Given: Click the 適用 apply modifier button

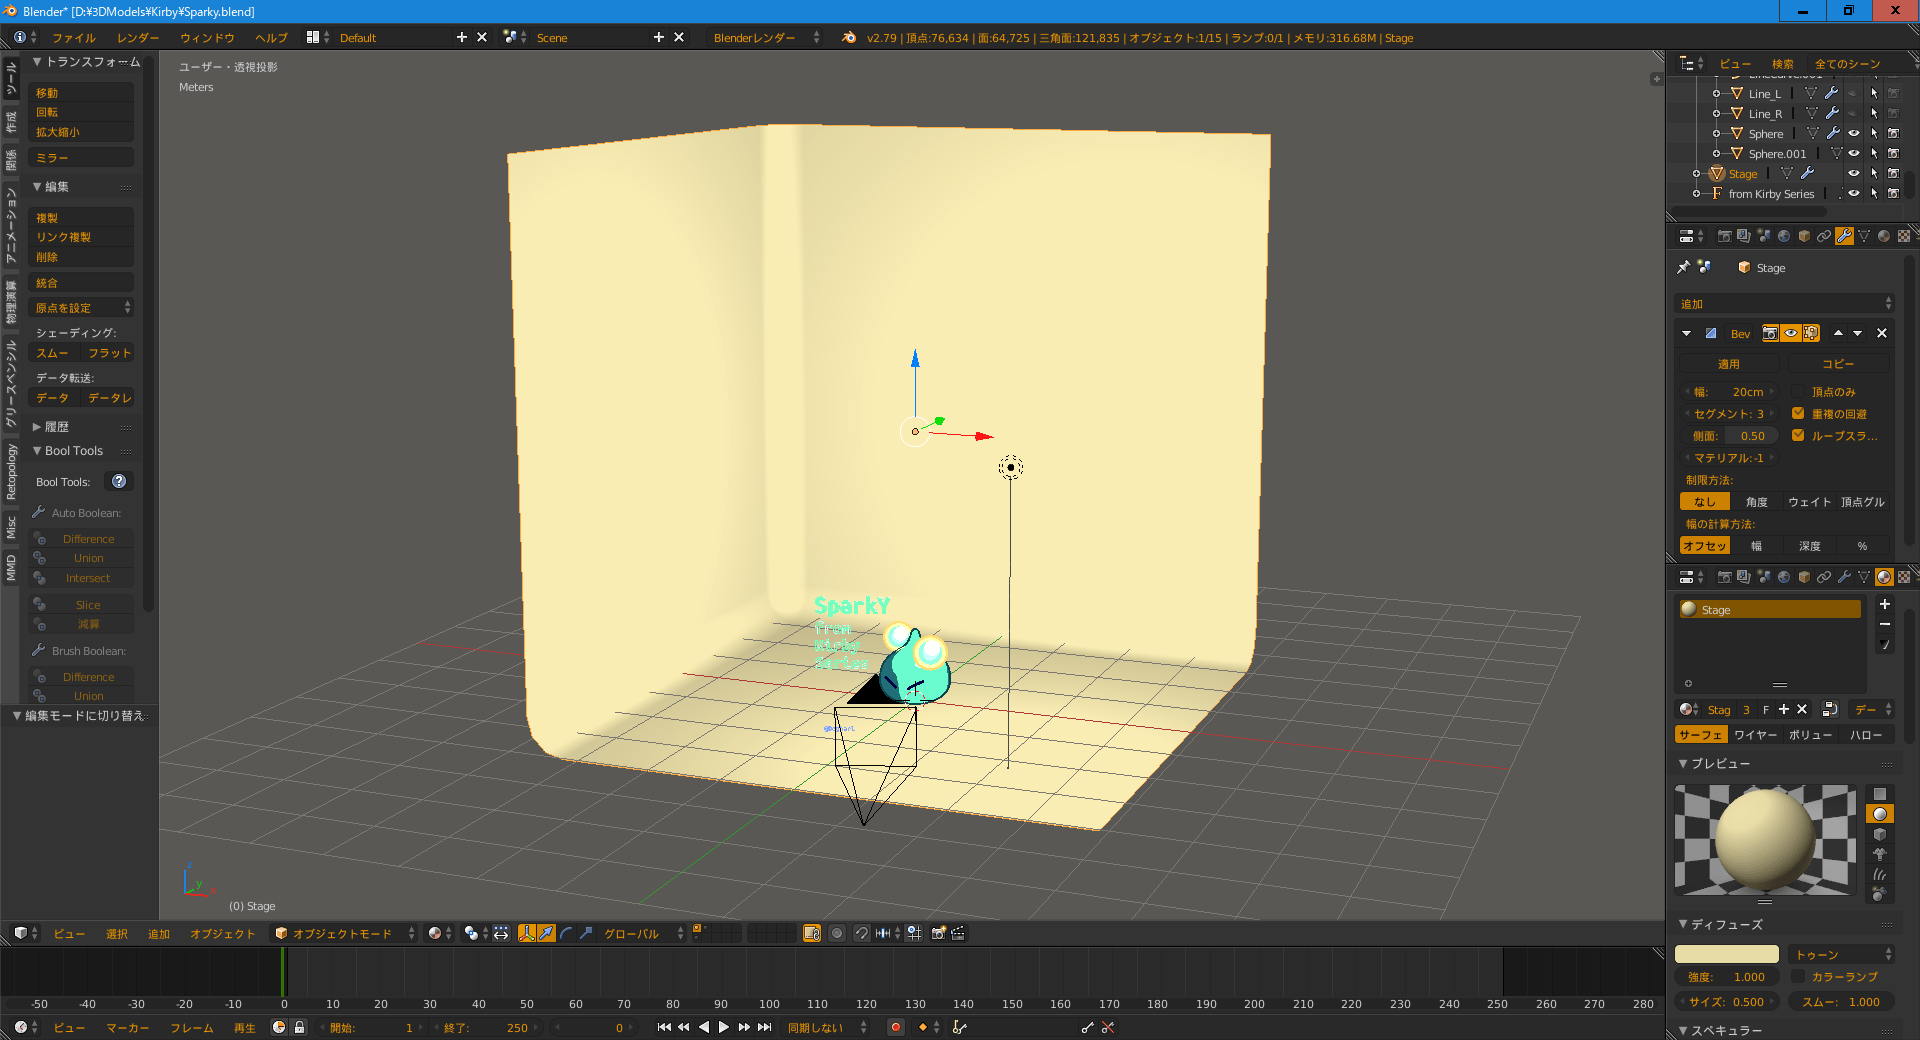Looking at the screenshot, I should [x=1729, y=364].
